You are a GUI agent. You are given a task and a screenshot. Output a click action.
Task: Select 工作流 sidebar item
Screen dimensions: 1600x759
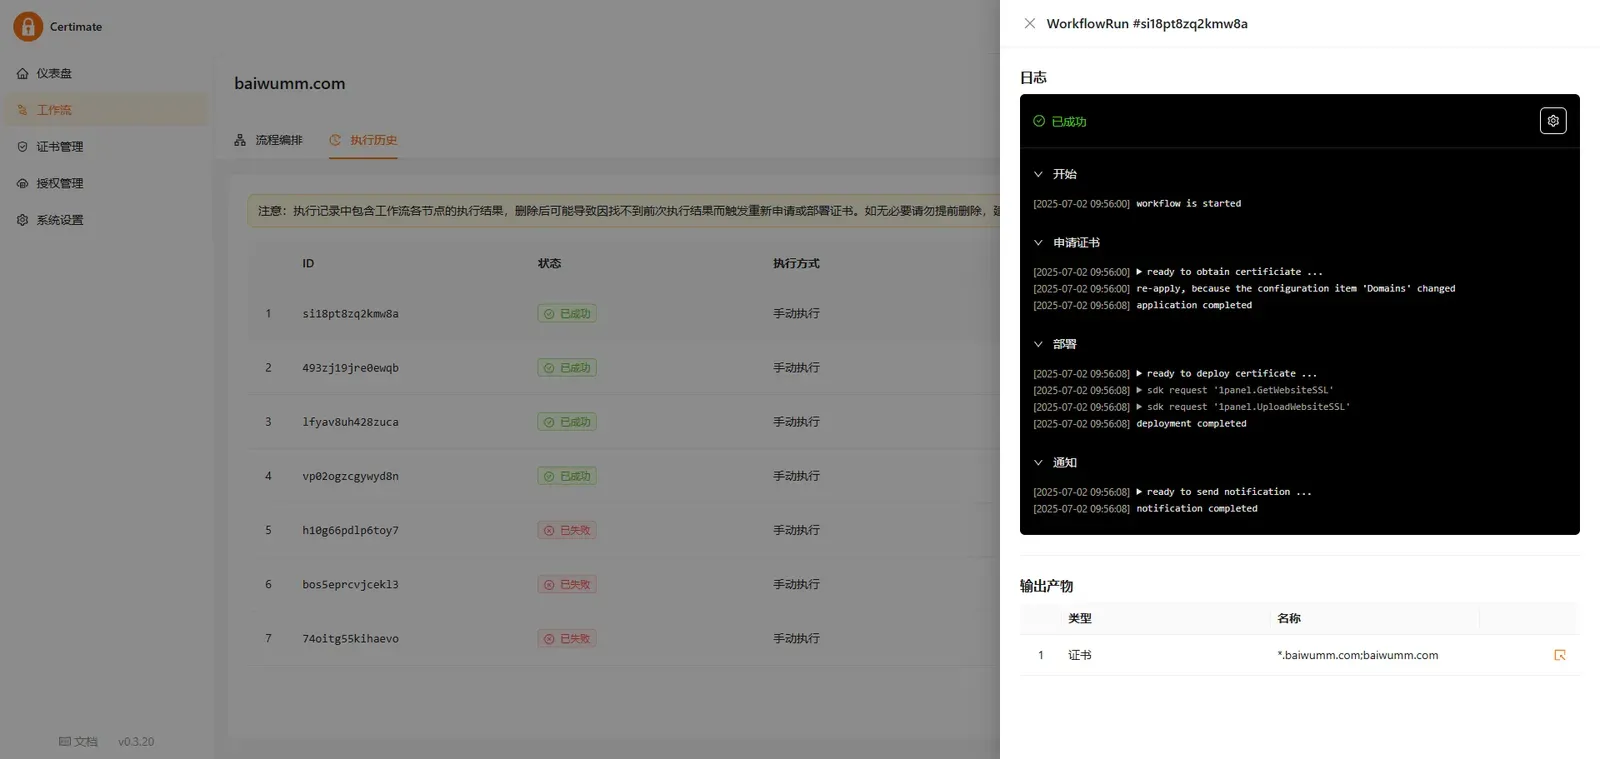pos(106,110)
